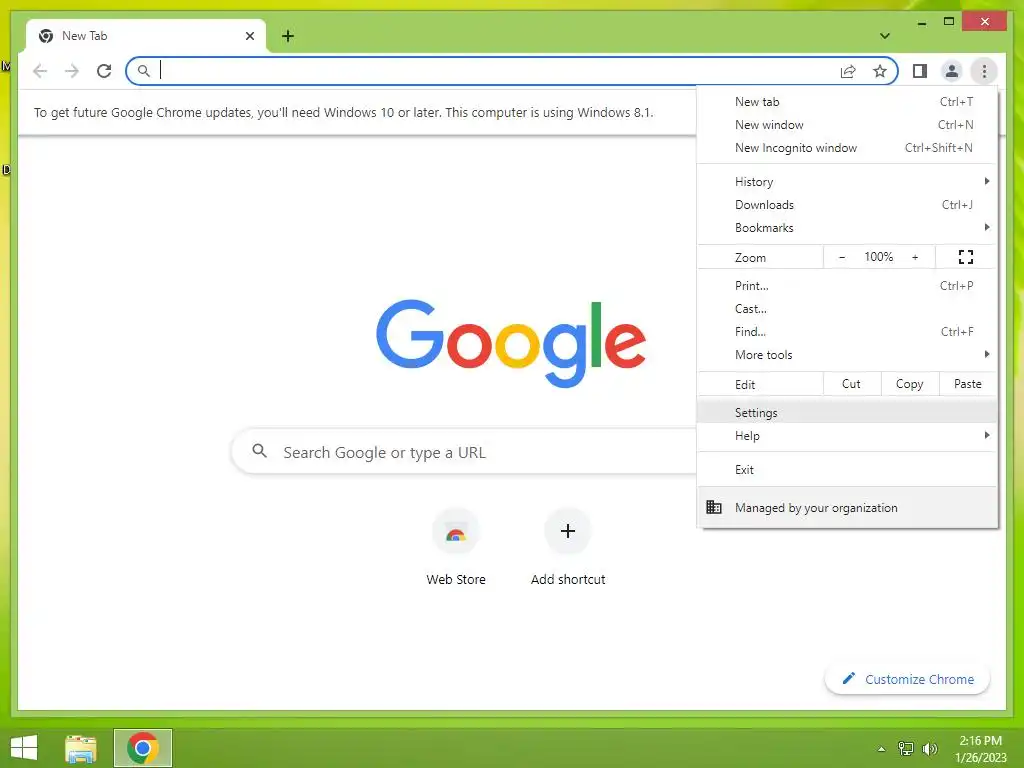Expand the Help submenu
This screenshot has width=1024, height=768.
[x=848, y=436]
